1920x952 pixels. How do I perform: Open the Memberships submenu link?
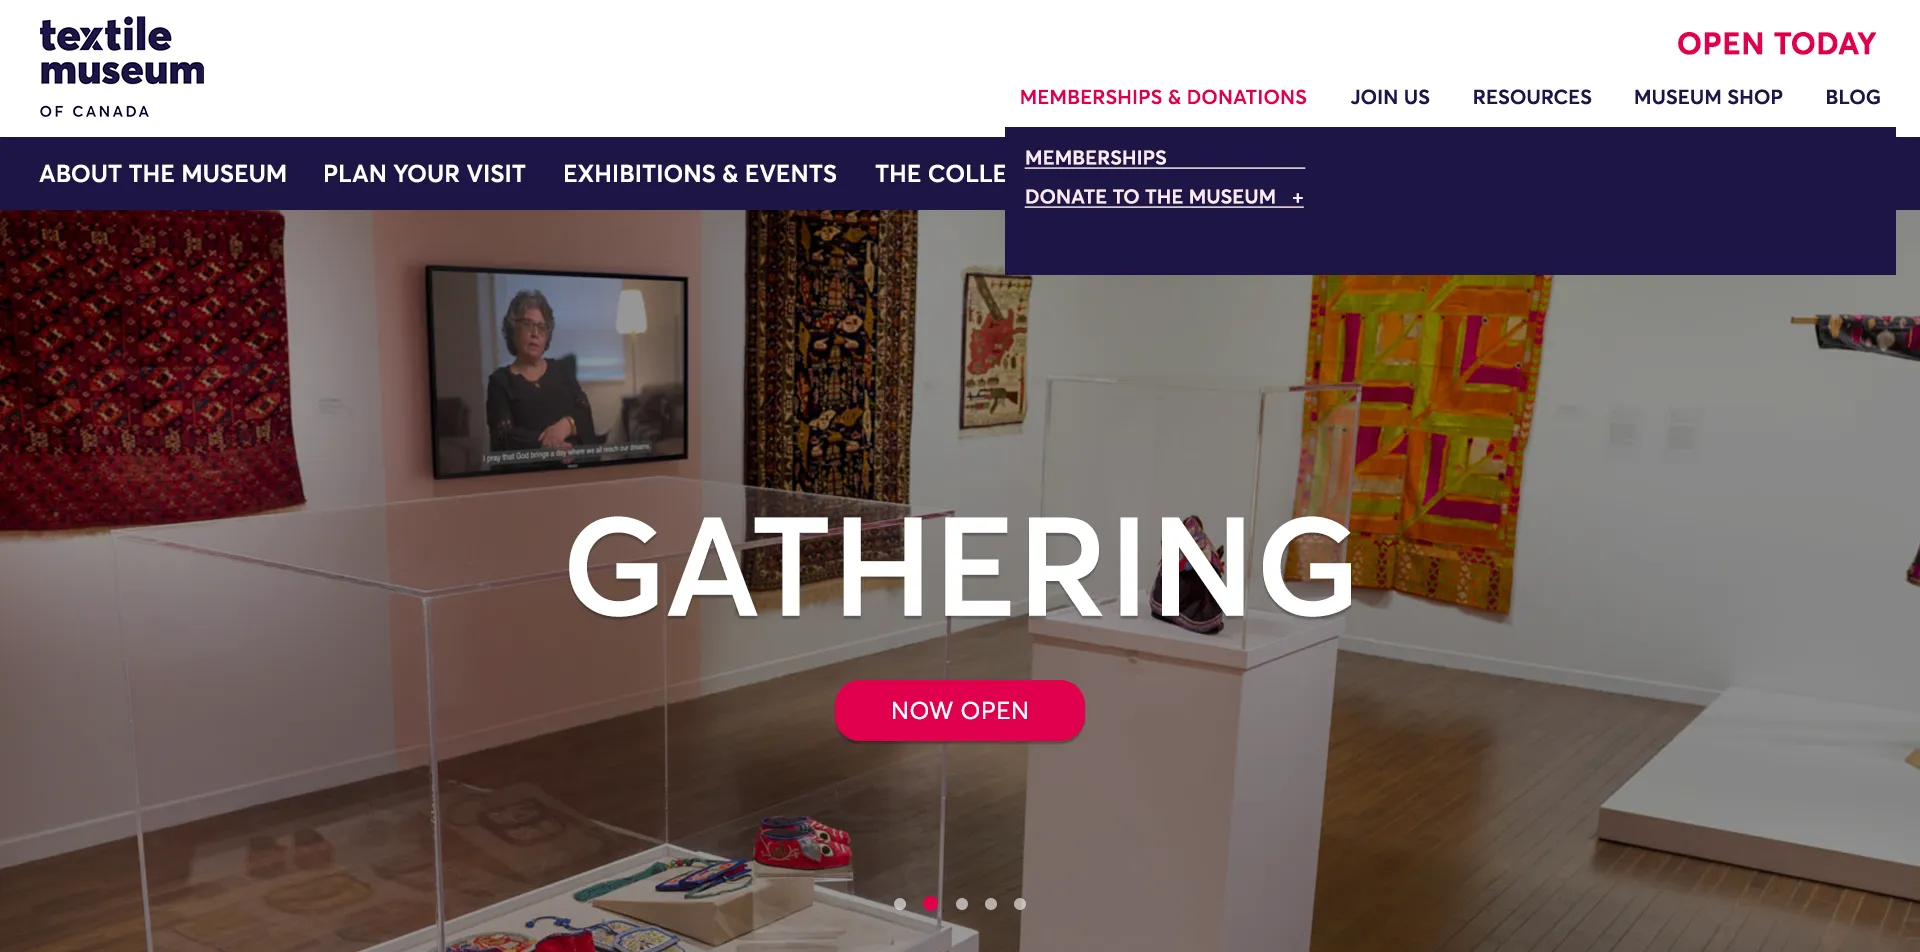1096,158
